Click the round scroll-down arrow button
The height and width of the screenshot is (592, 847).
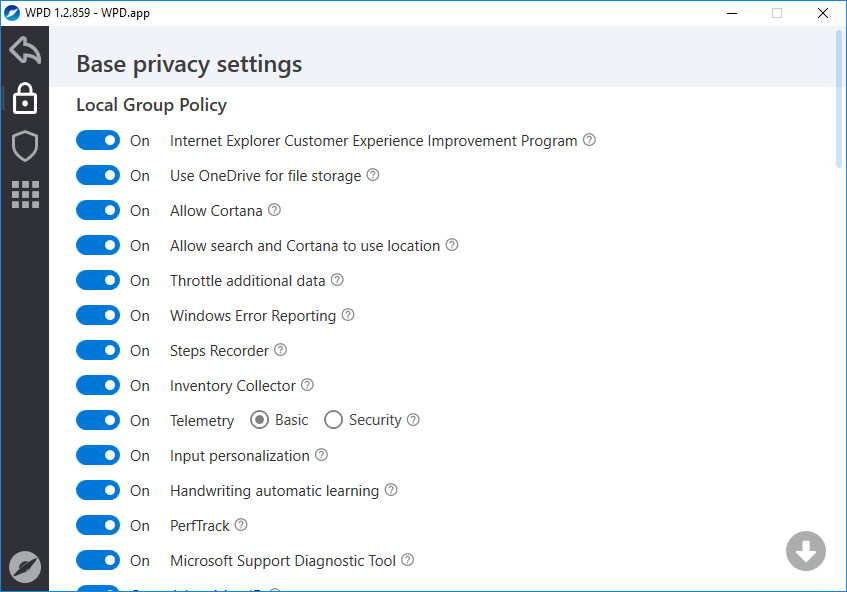tap(805, 551)
